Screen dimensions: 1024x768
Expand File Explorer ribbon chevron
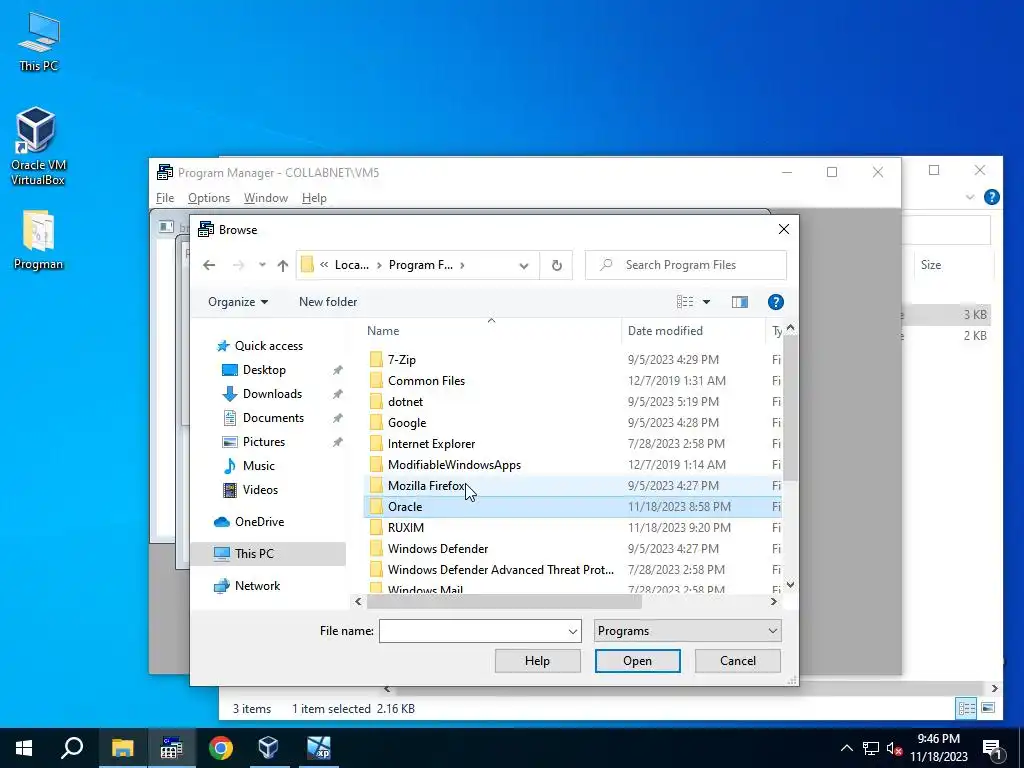(x=970, y=197)
